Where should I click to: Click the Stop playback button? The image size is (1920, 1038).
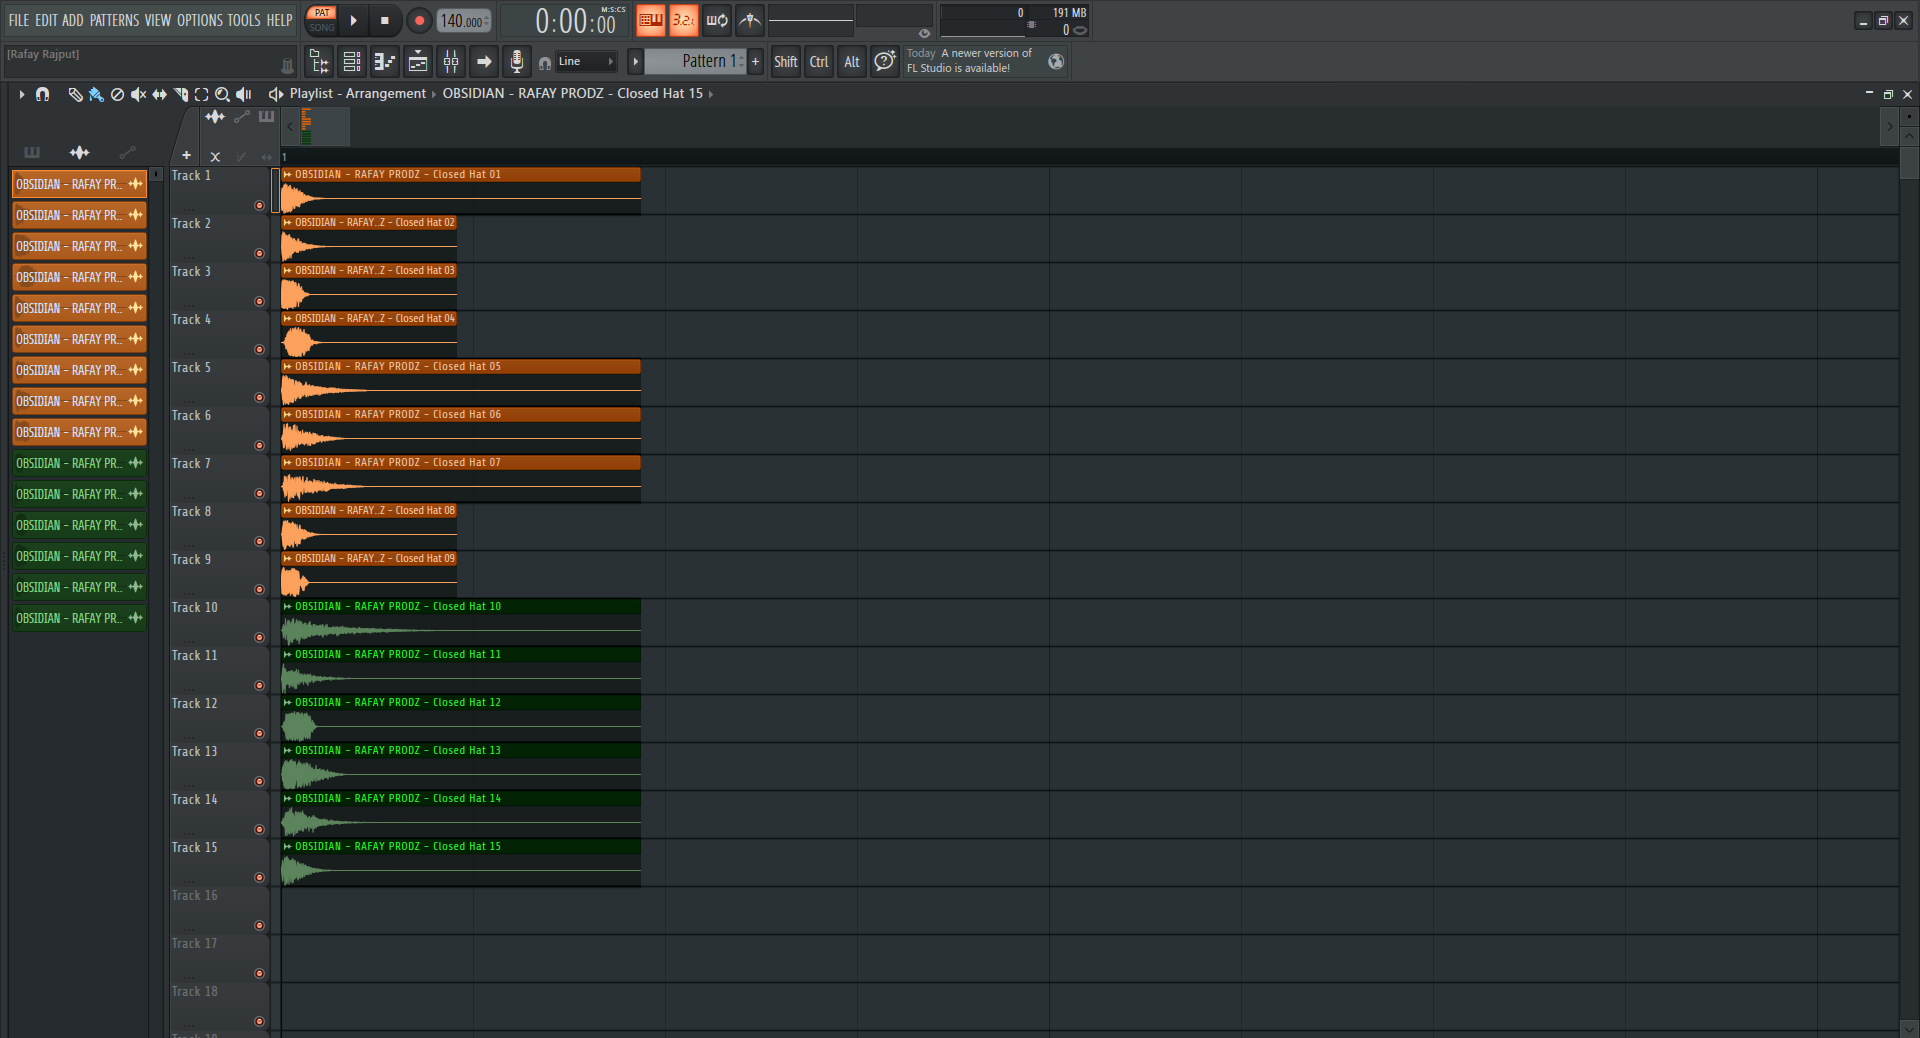385,20
